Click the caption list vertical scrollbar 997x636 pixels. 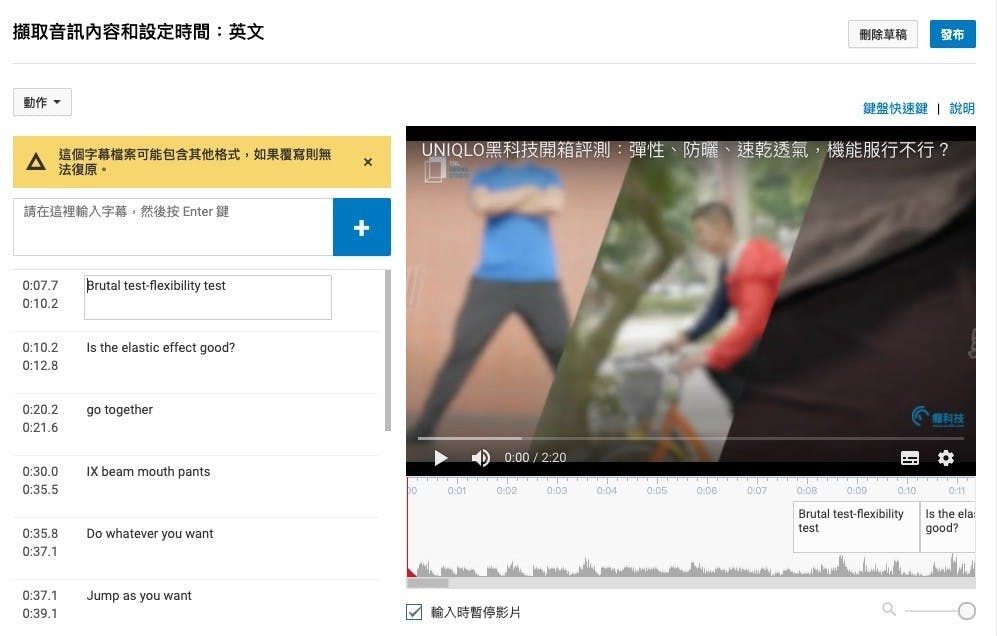pyautogui.click(x=388, y=350)
